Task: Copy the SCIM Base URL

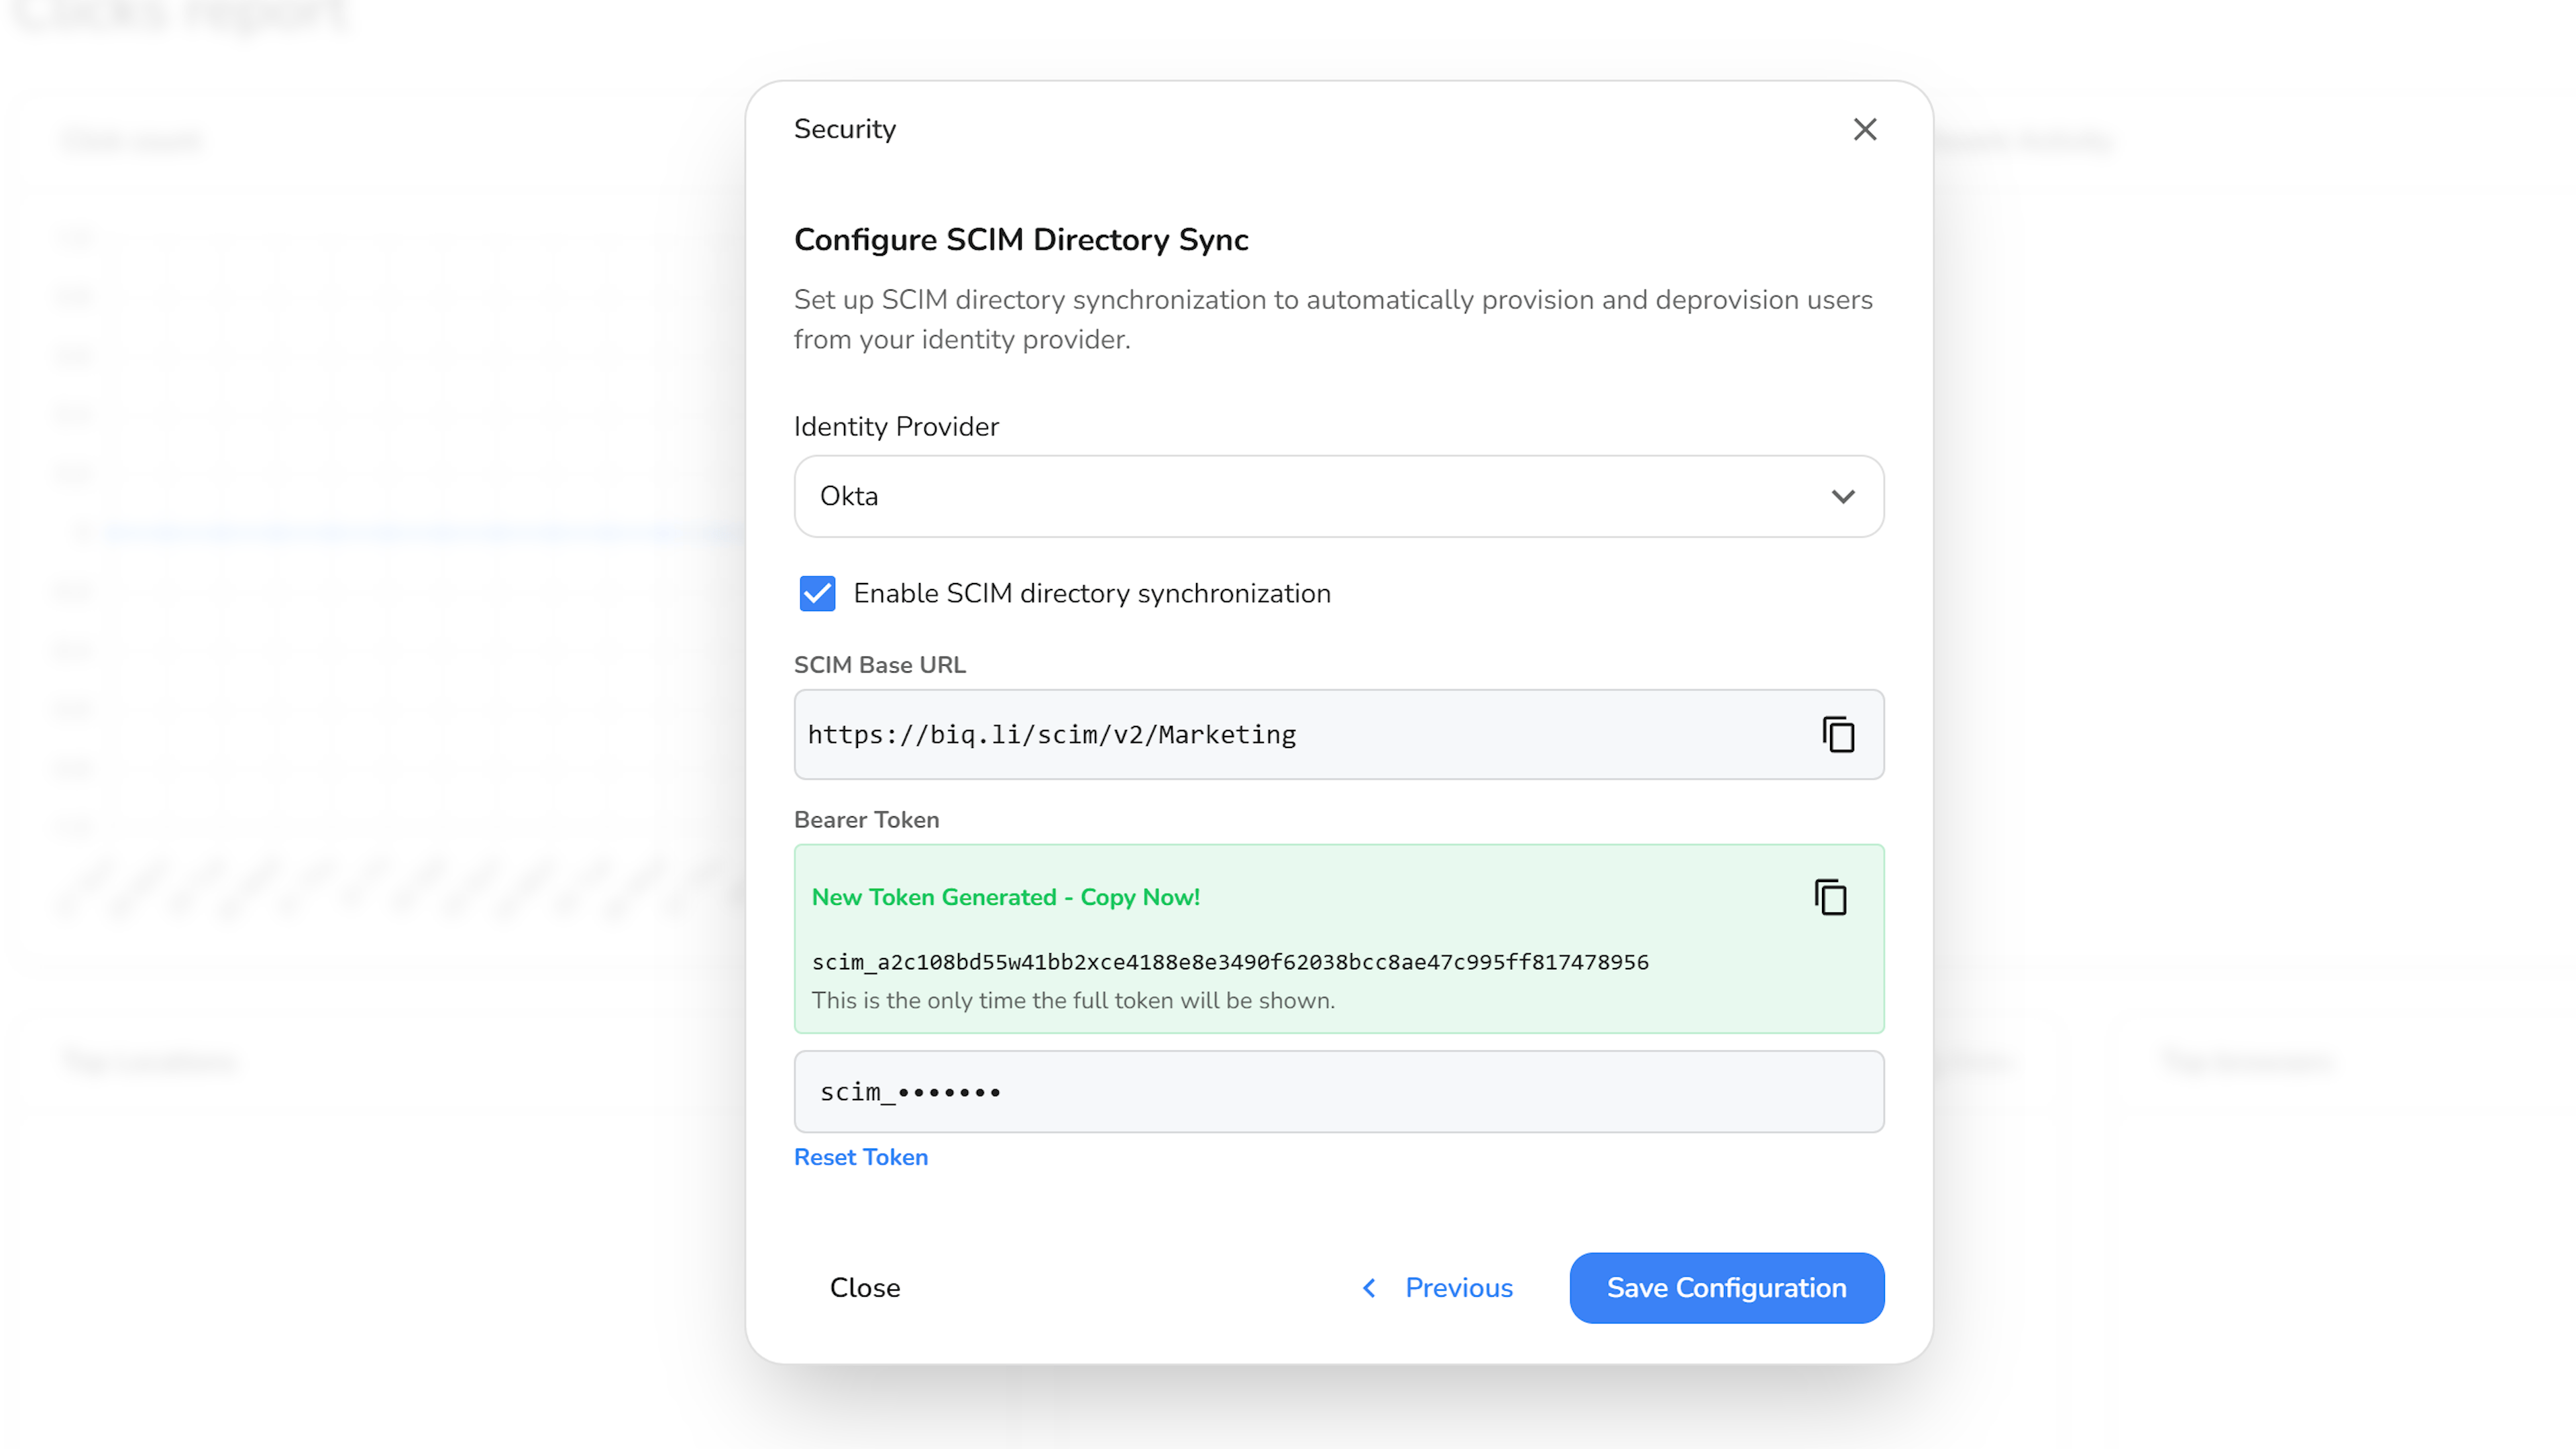Action: tap(1838, 734)
